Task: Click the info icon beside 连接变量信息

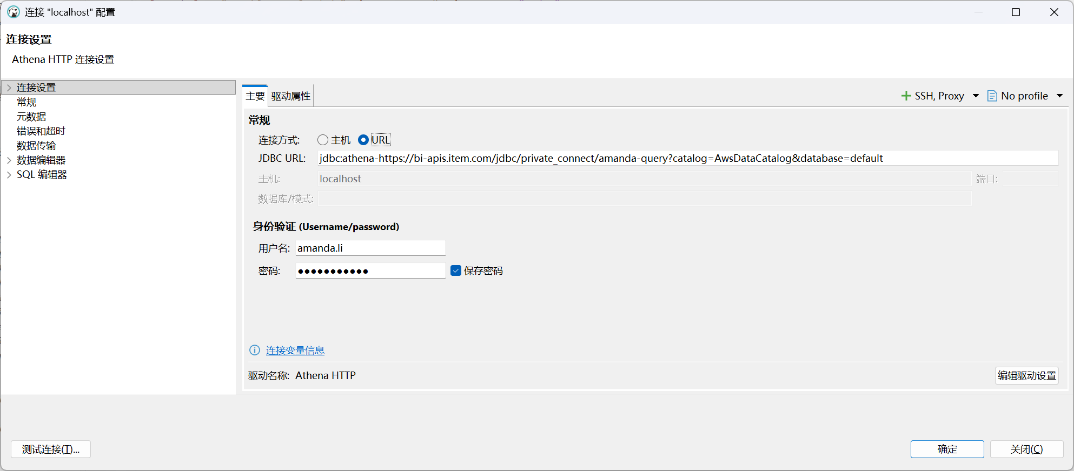Action: tap(255, 351)
